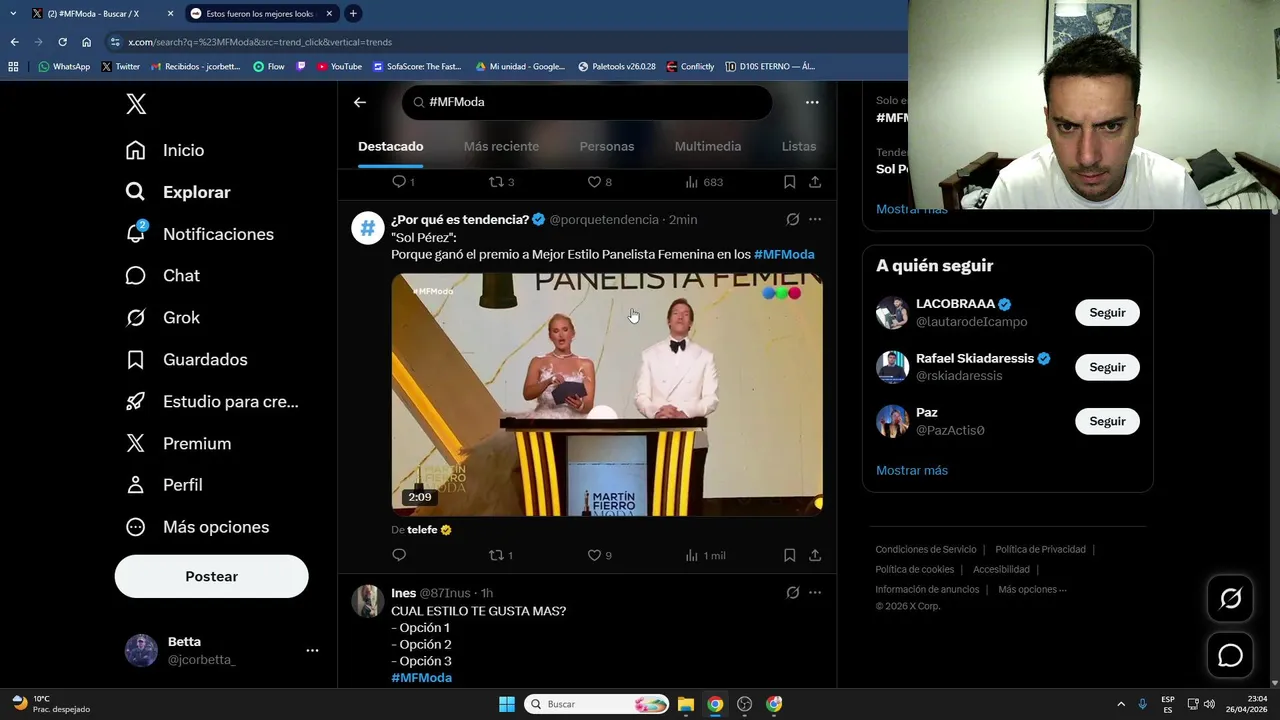Open File Explorer from taskbar
Screen dimensions: 1280x720
pyautogui.click(x=686, y=704)
